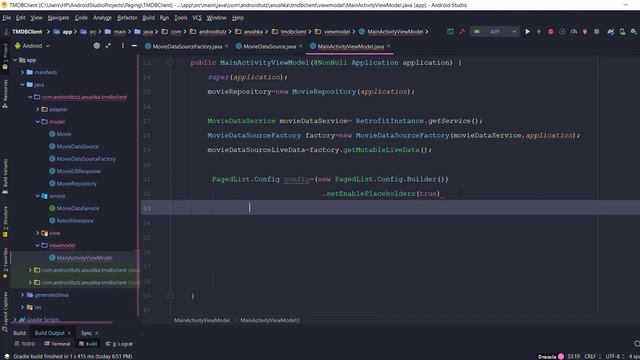Collapse the viewmodel package arrow

(x=37, y=245)
